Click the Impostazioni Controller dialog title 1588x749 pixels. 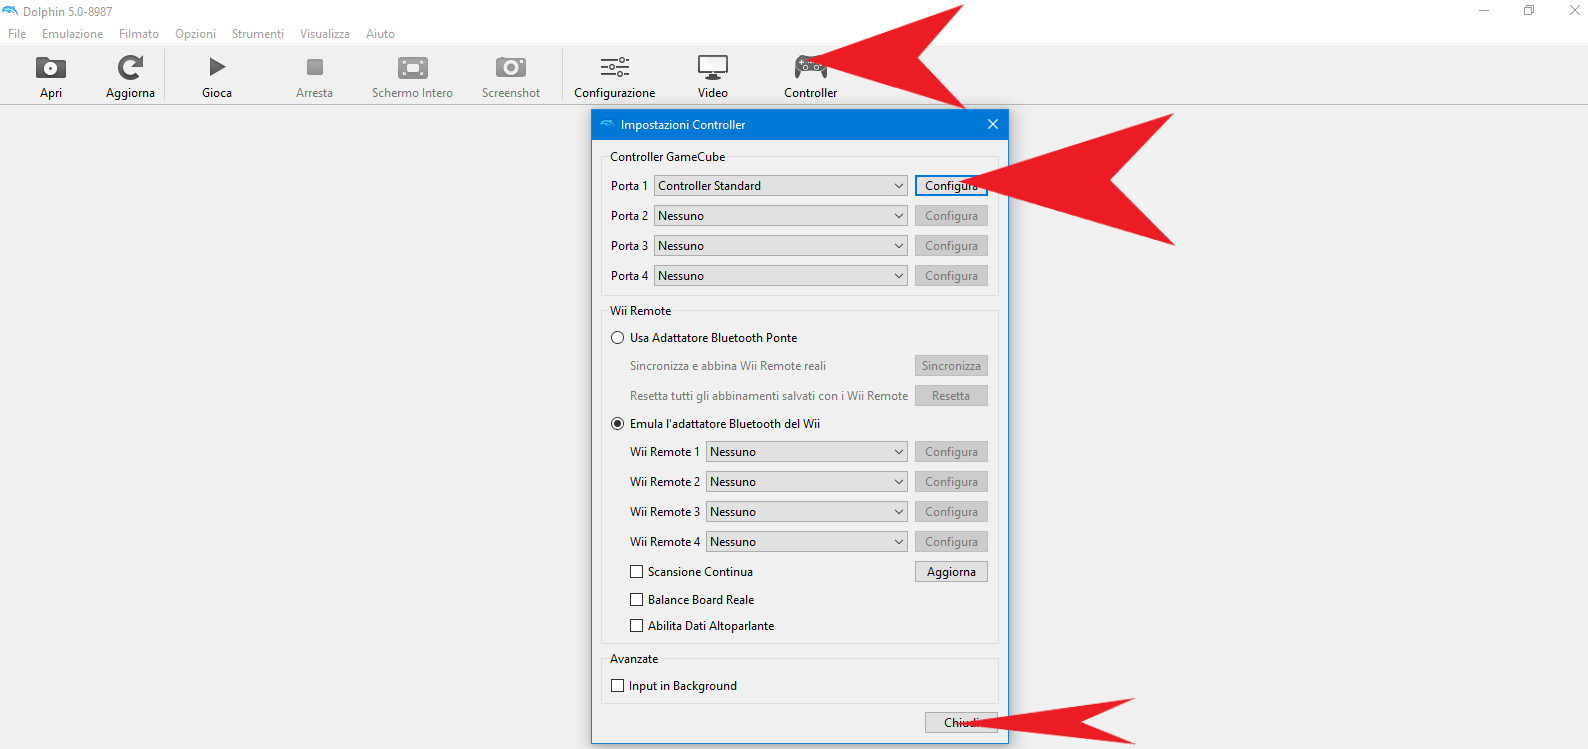(x=683, y=125)
